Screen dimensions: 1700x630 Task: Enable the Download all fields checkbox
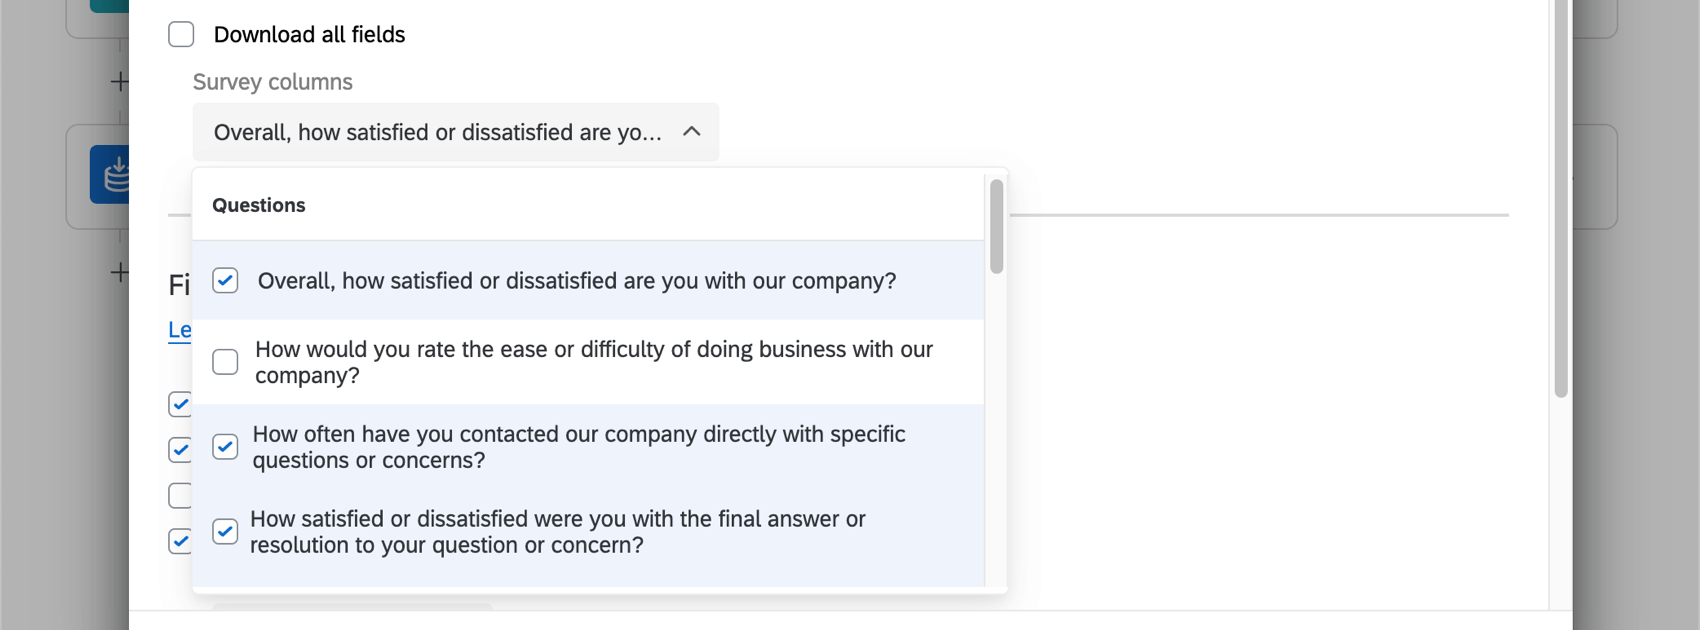click(181, 34)
